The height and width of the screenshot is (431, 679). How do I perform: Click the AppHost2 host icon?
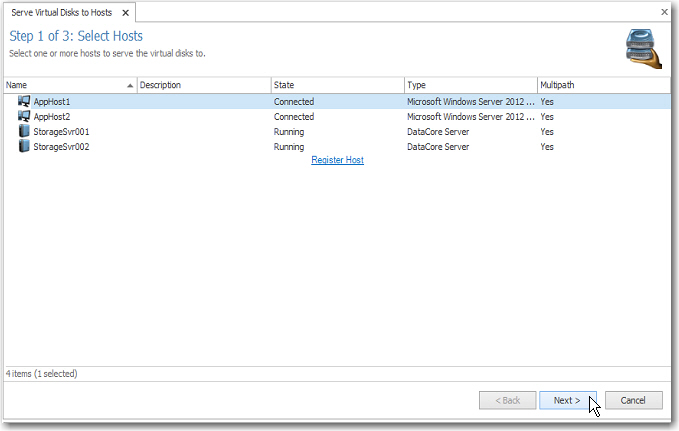click(24, 117)
